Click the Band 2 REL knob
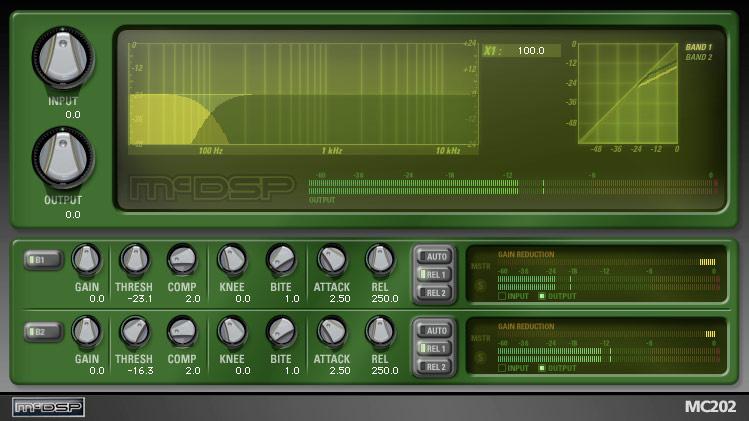Screen dimensions: 749x421 [380, 332]
